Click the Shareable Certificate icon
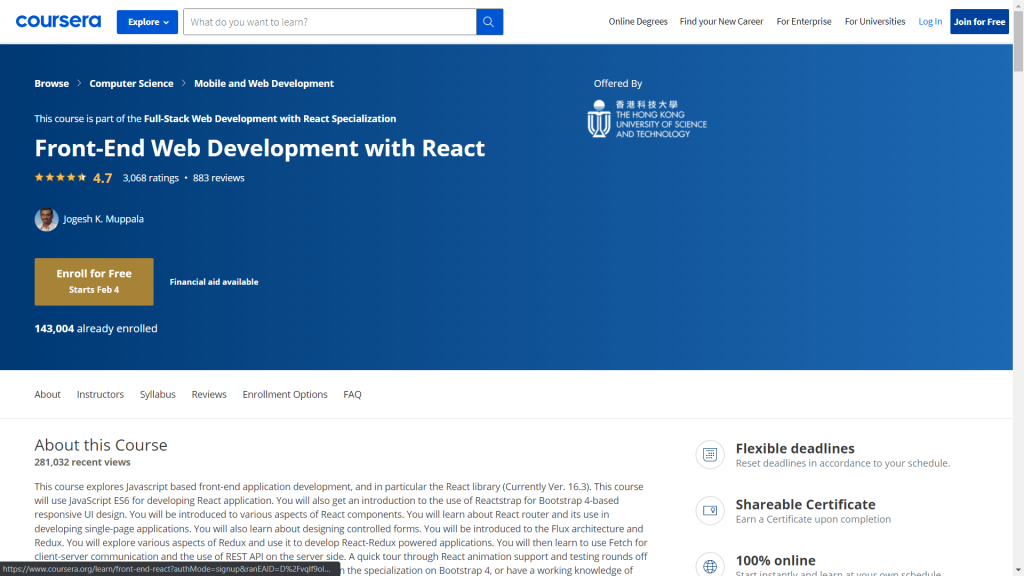 (x=710, y=510)
